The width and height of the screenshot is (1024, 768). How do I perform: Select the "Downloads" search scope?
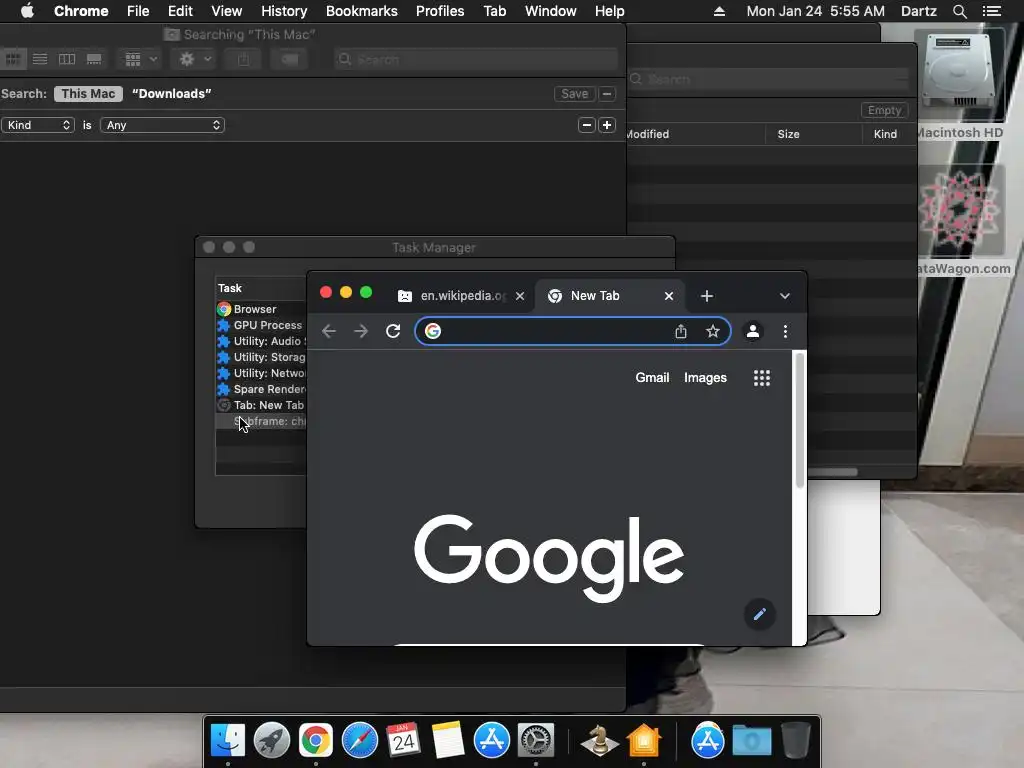pyautogui.click(x=172, y=93)
